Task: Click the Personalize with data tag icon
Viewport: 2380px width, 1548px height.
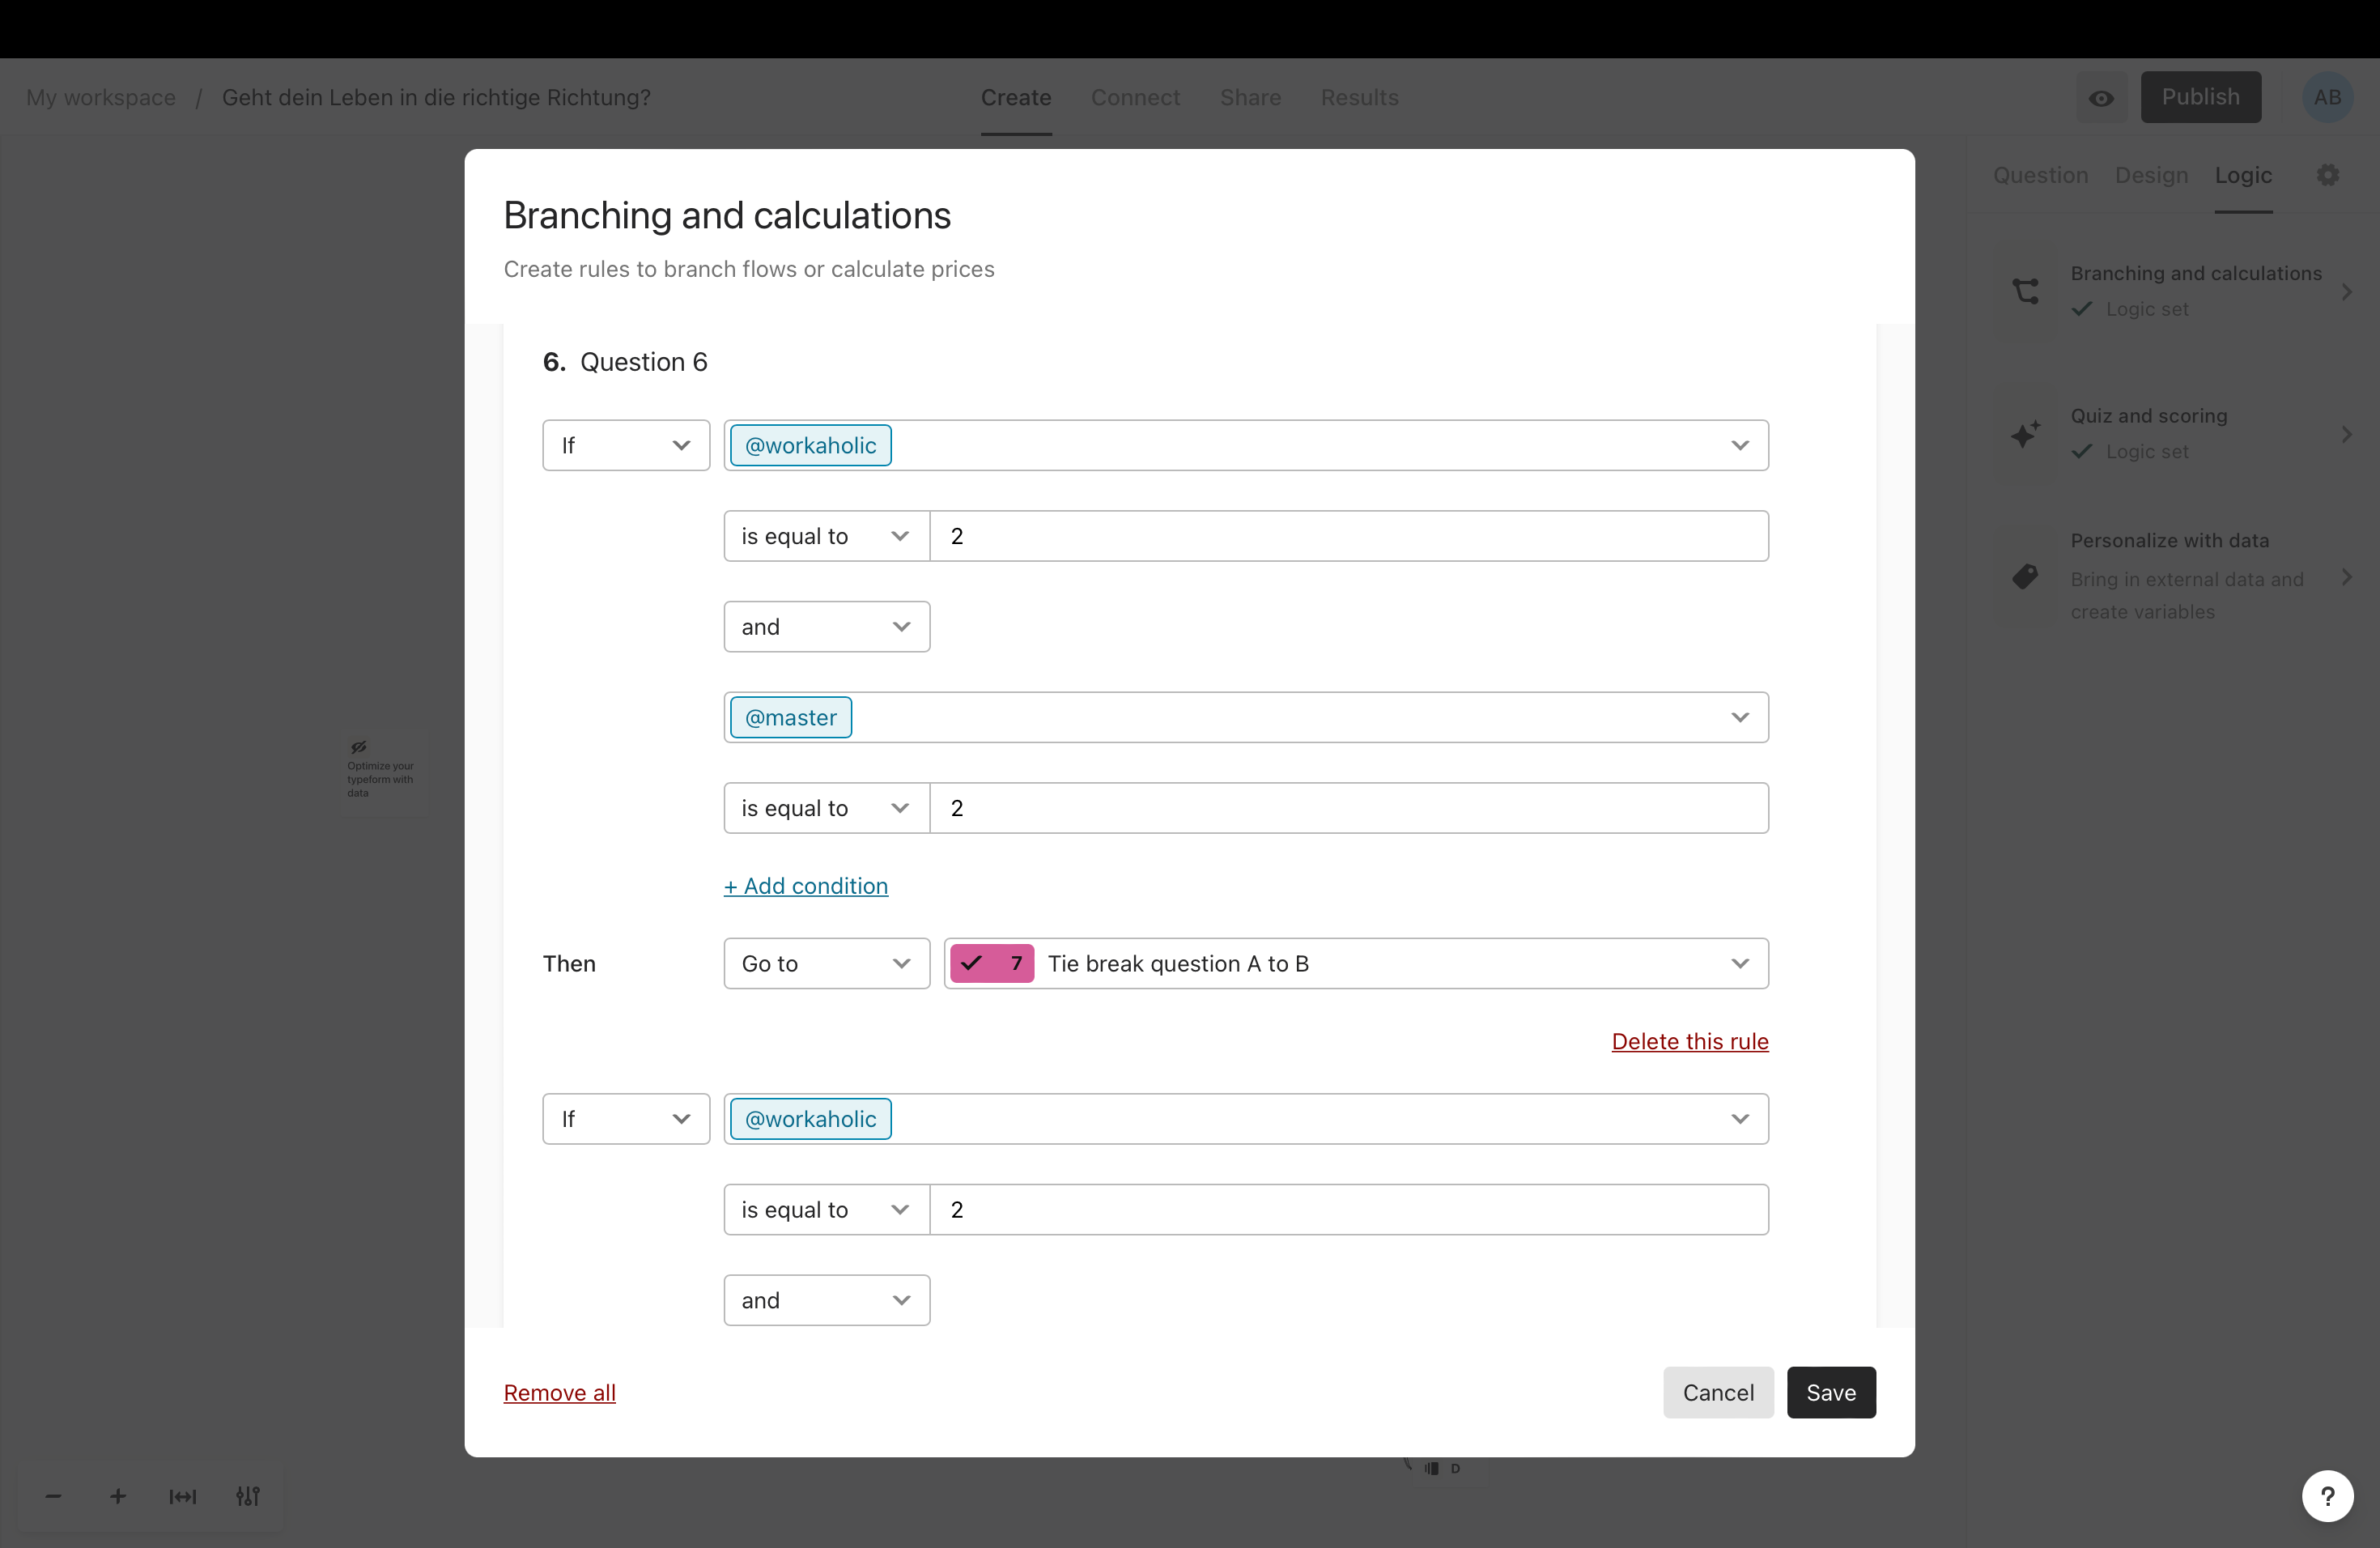Action: click(x=2025, y=577)
